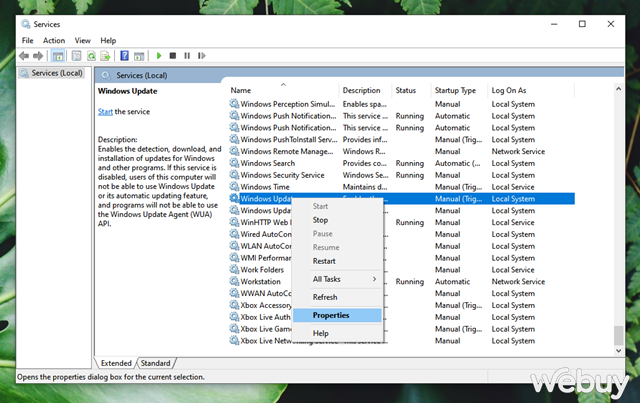Toggle Show/Hide Console Tree toolbar icon
640x403 pixels.
58,56
